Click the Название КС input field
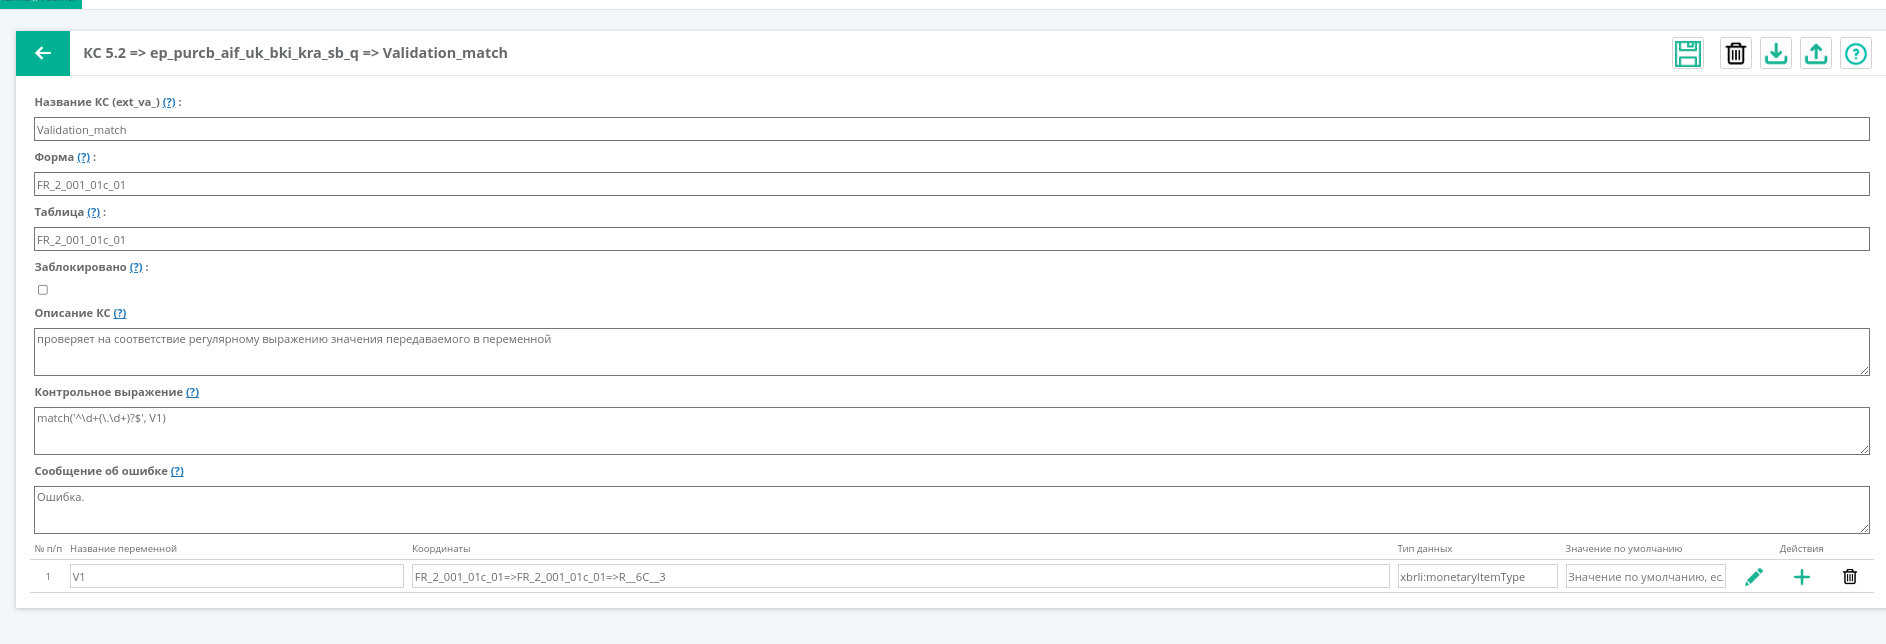Viewport: 1886px width, 644px height. click(x=952, y=129)
